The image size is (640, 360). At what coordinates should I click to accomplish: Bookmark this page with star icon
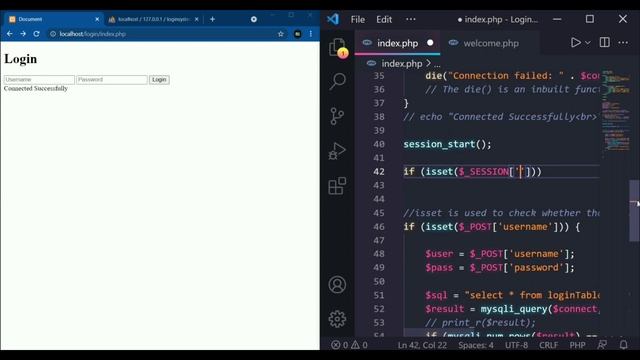tap(281, 34)
